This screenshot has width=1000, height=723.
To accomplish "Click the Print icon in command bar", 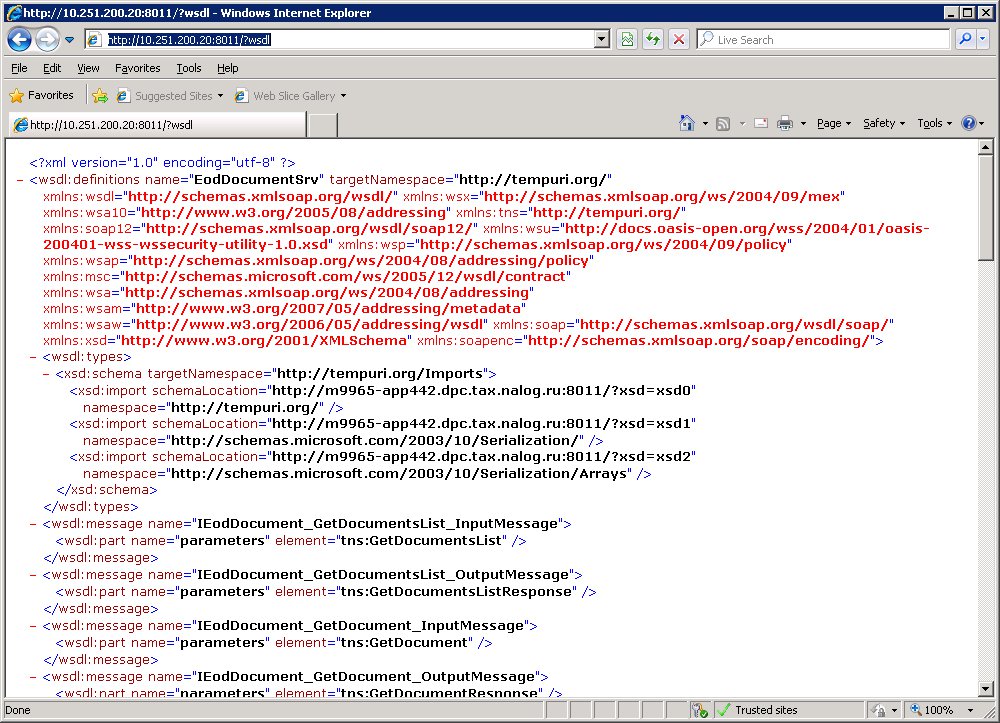I will tap(785, 123).
